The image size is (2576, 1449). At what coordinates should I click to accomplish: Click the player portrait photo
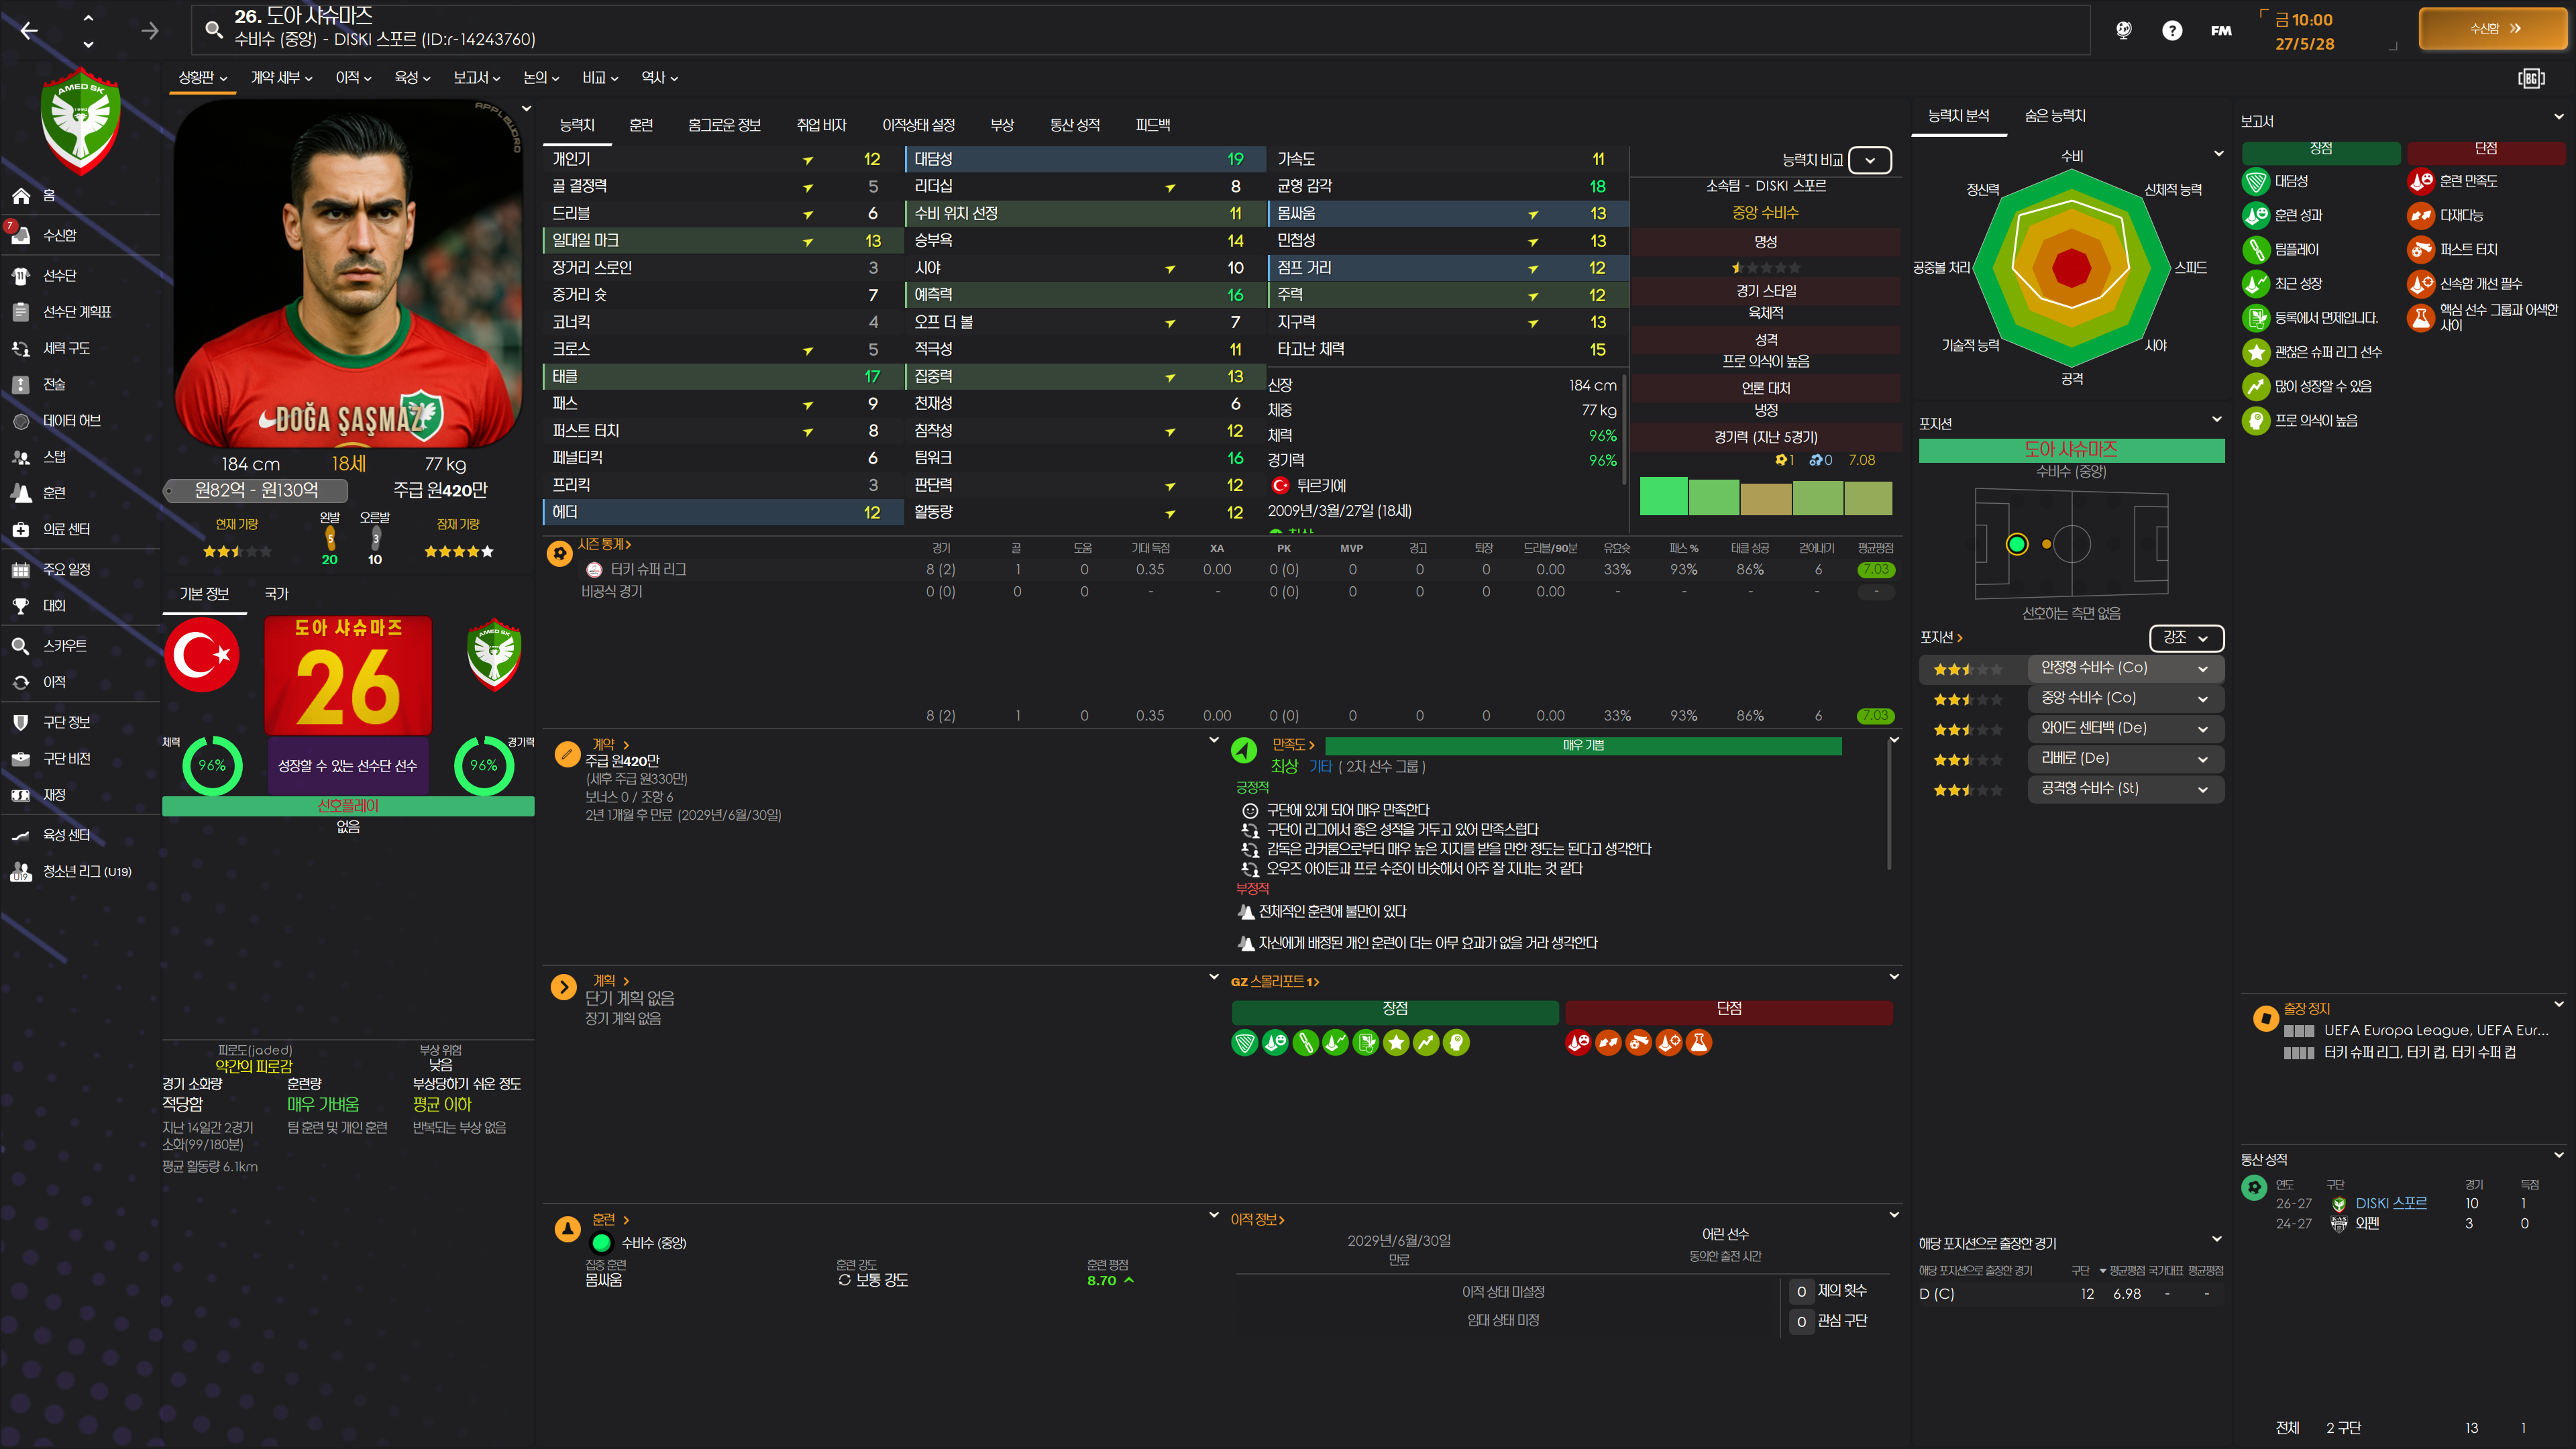pyautogui.click(x=347, y=275)
